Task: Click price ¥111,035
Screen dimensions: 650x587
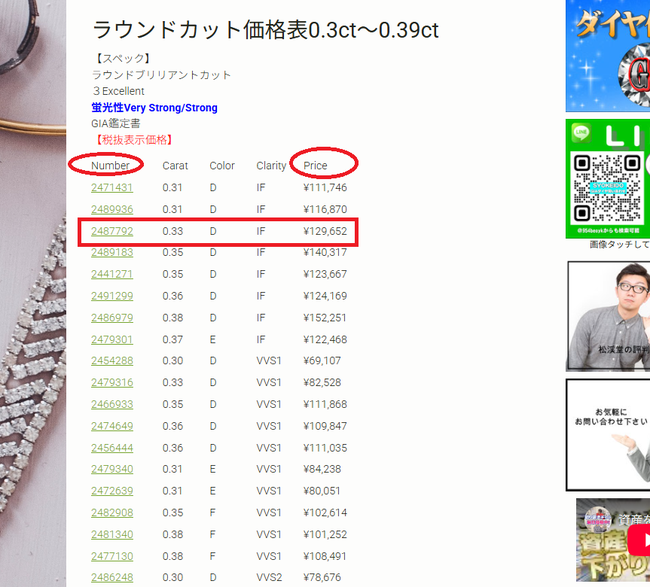Action: coord(325,448)
